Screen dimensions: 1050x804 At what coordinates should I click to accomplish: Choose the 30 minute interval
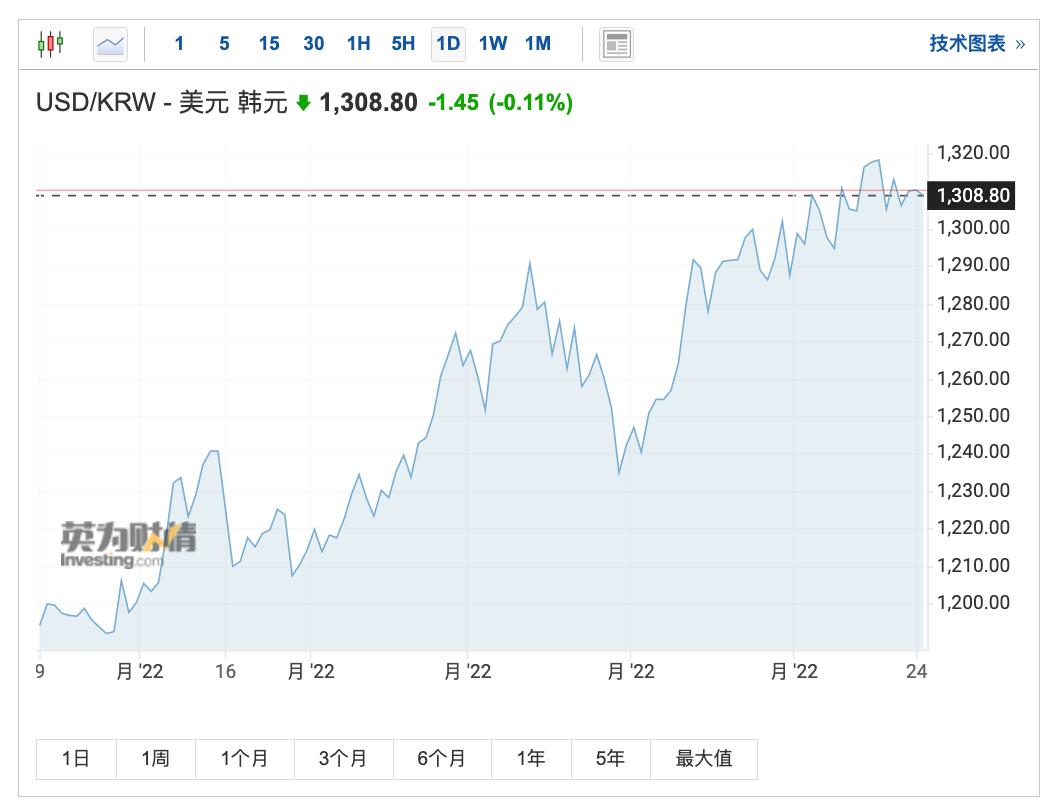pyautogui.click(x=313, y=44)
